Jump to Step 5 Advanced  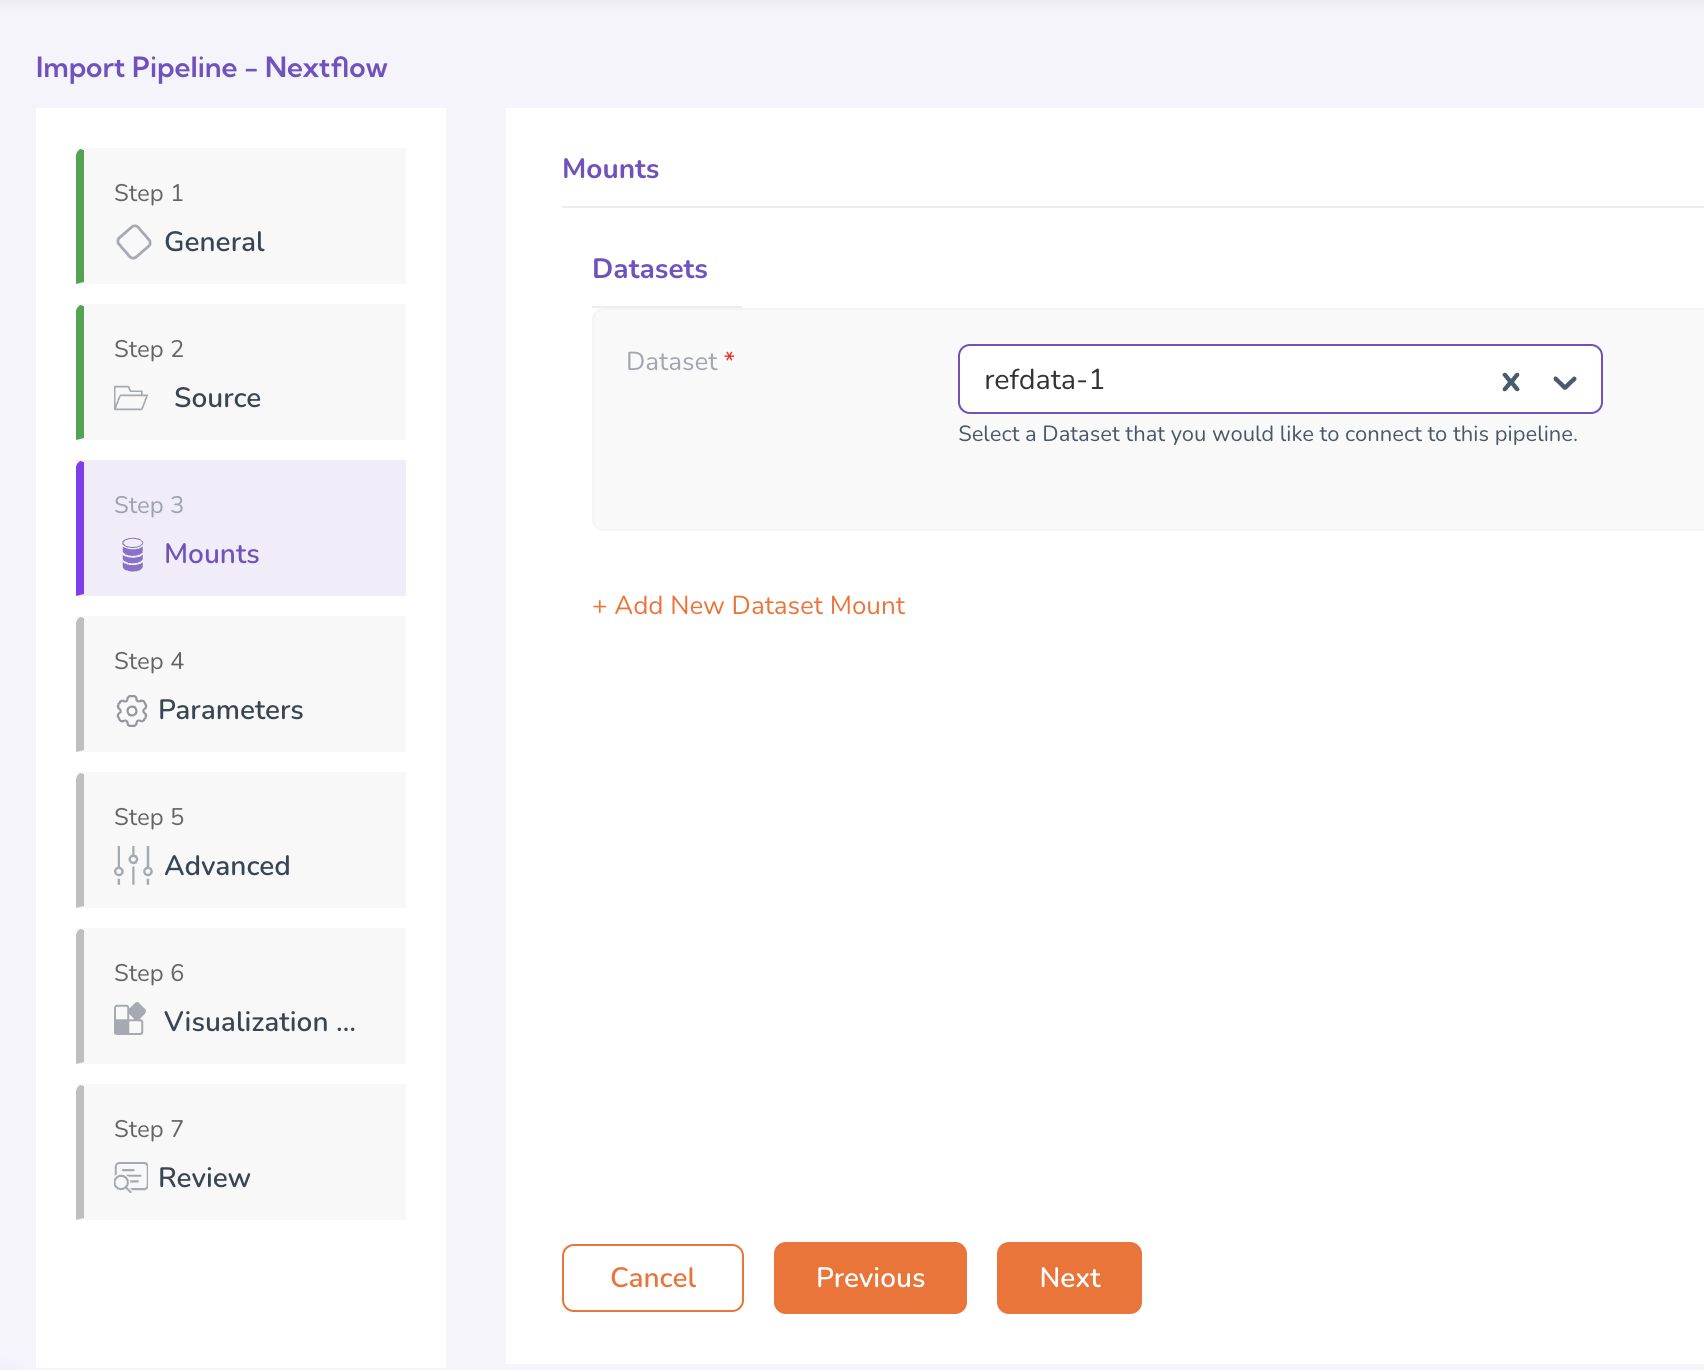pyautogui.click(x=242, y=841)
